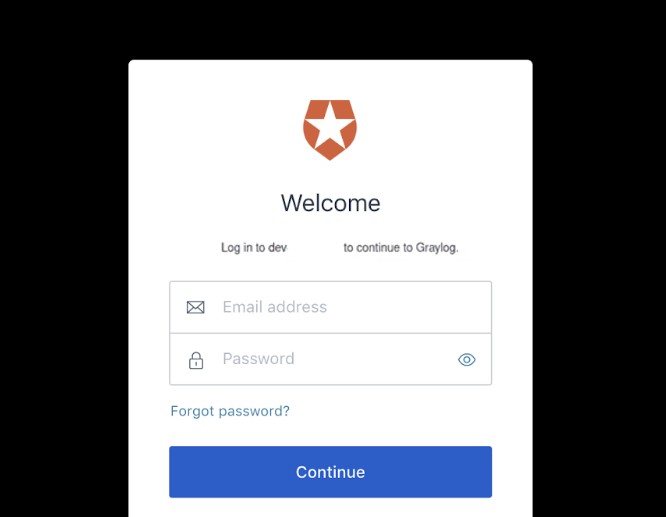Image resolution: width=666 pixels, height=517 pixels.
Task: Submit the login with the Continue button
Action: pyautogui.click(x=330, y=472)
